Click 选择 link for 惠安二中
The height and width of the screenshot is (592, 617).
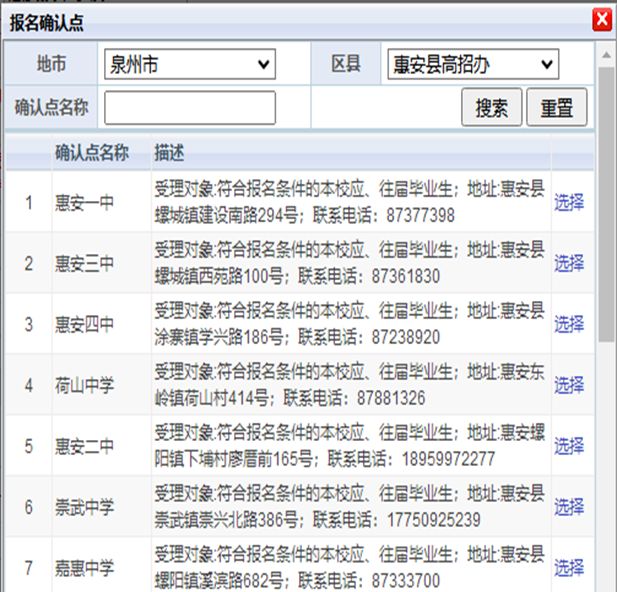point(569,446)
